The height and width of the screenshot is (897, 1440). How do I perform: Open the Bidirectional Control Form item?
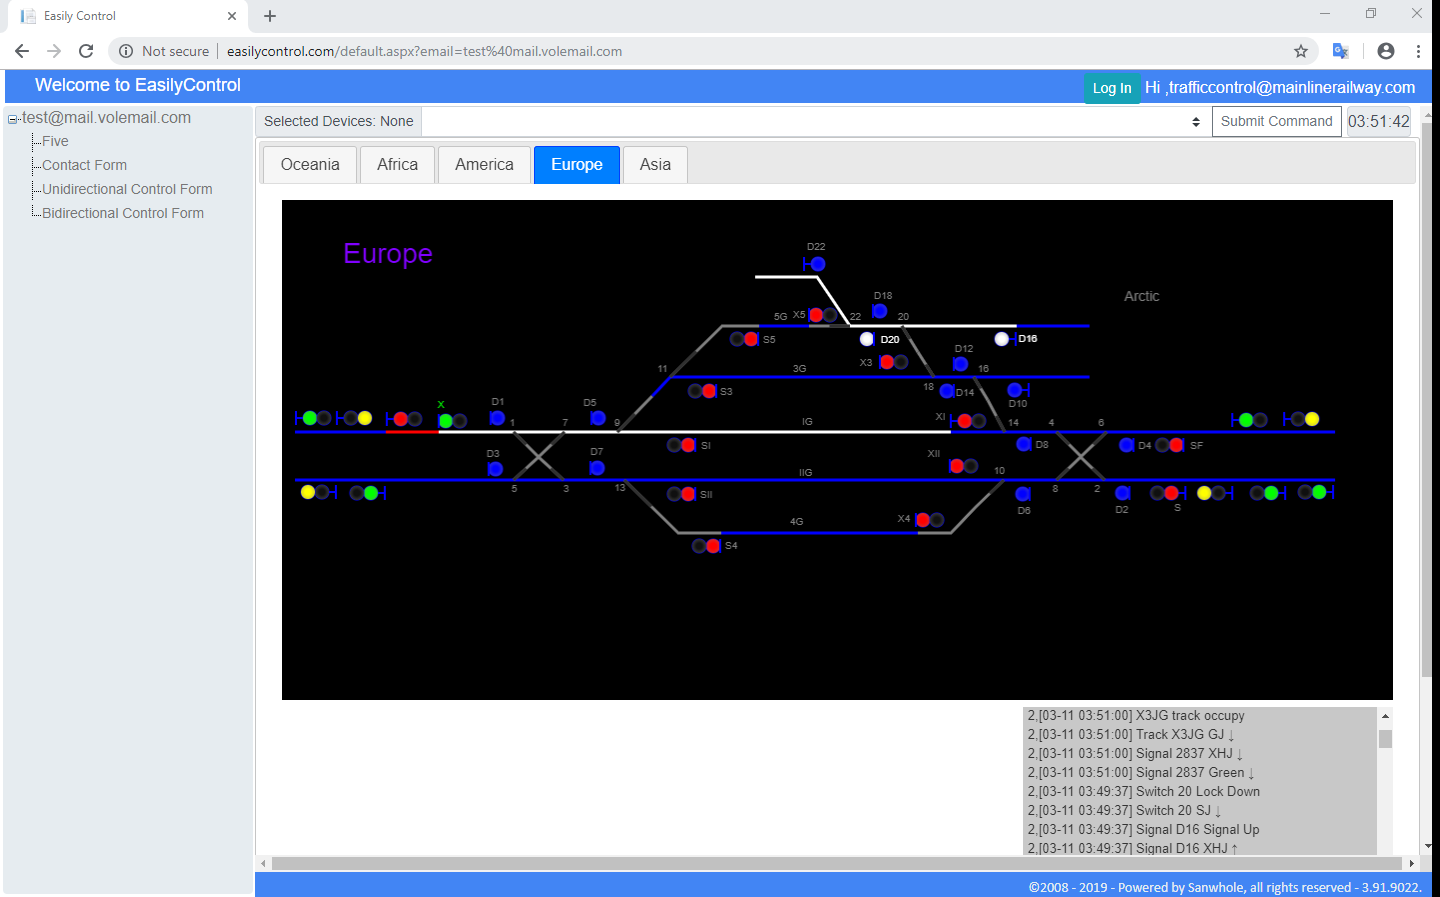coord(123,213)
